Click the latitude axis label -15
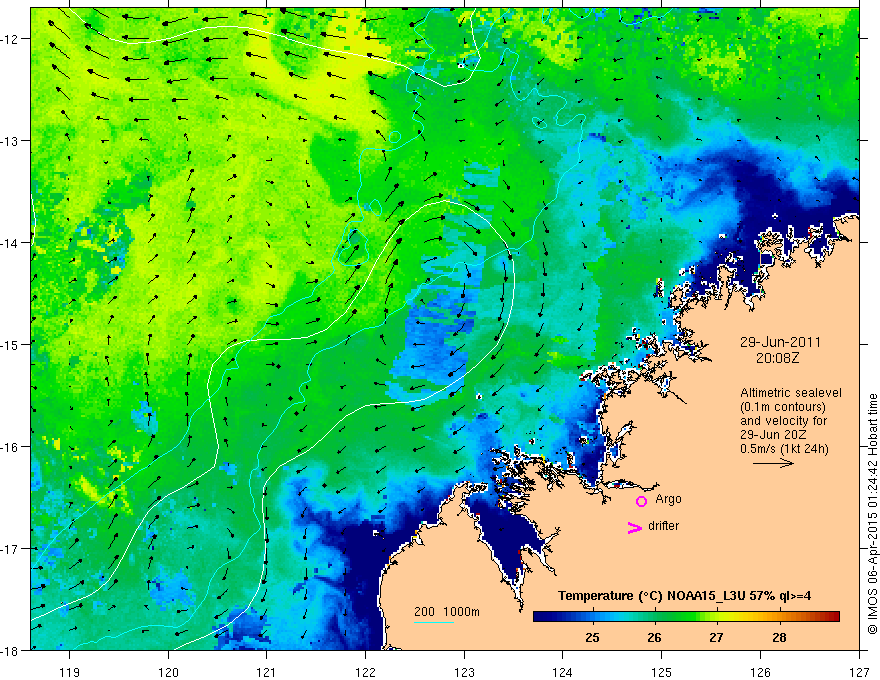Image resolution: width=880 pixels, height=680 pixels. click(x=10, y=345)
